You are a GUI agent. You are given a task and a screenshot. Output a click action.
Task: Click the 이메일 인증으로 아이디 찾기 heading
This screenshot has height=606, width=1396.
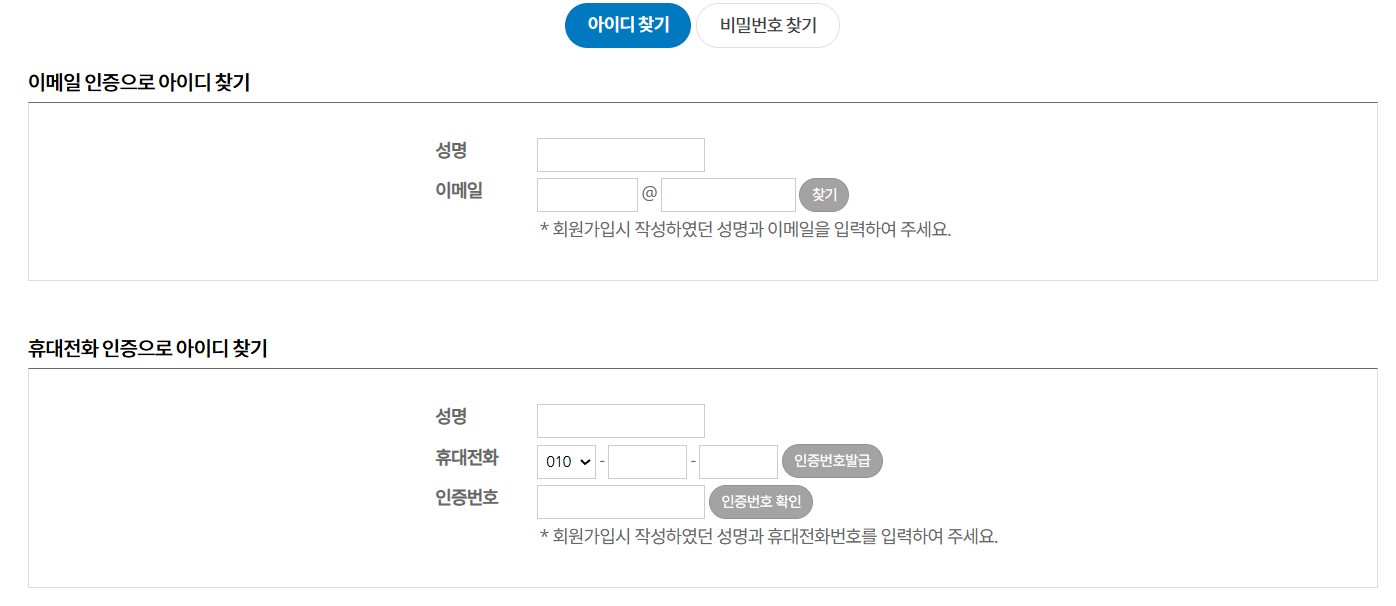[x=139, y=83]
